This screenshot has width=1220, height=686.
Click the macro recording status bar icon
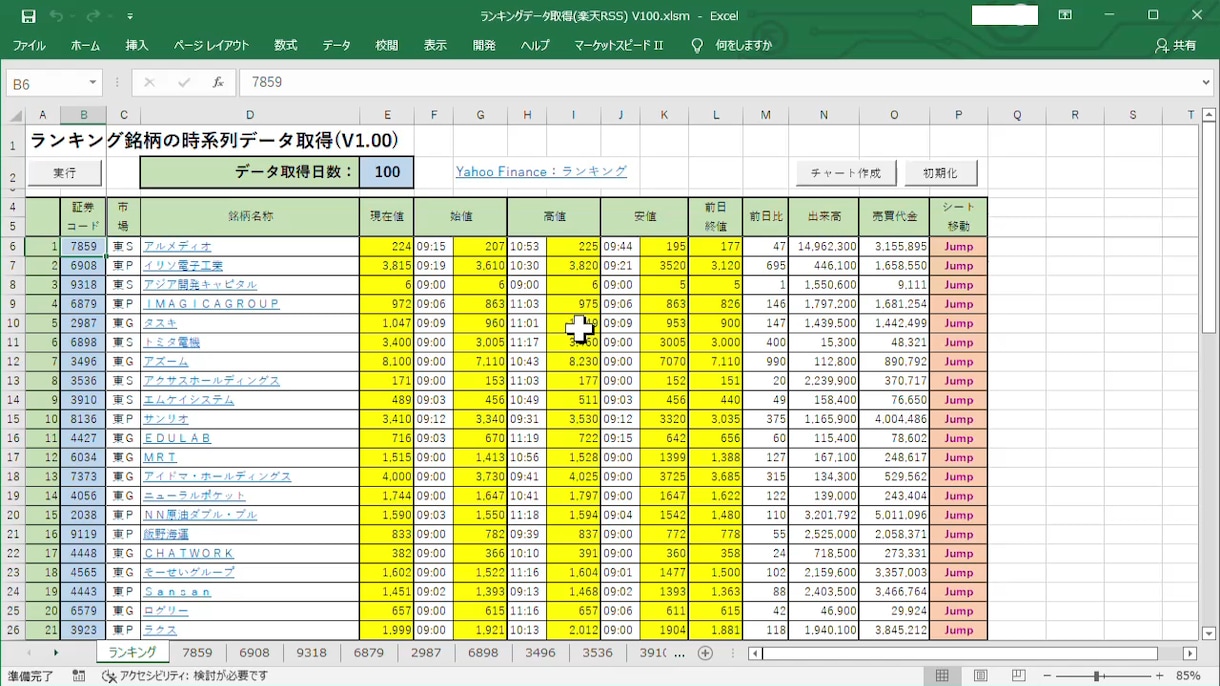(x=79, y=676)
